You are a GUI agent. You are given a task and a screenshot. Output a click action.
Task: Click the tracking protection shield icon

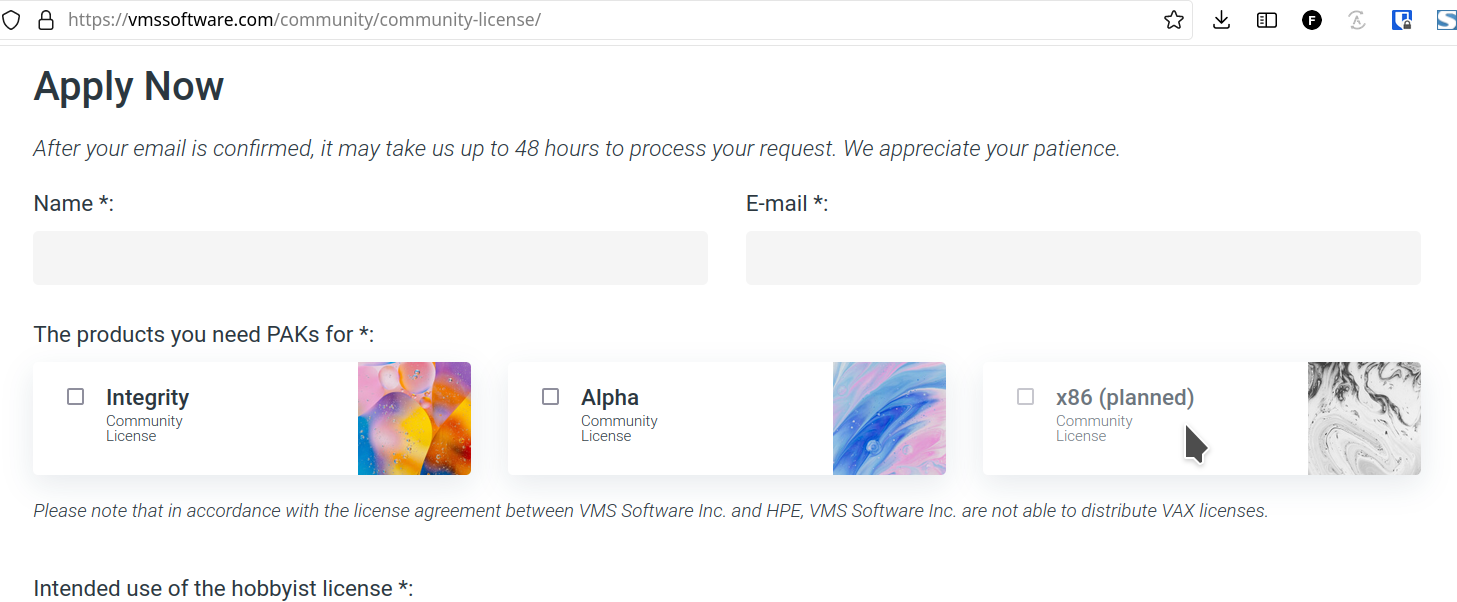coord(11,20)
